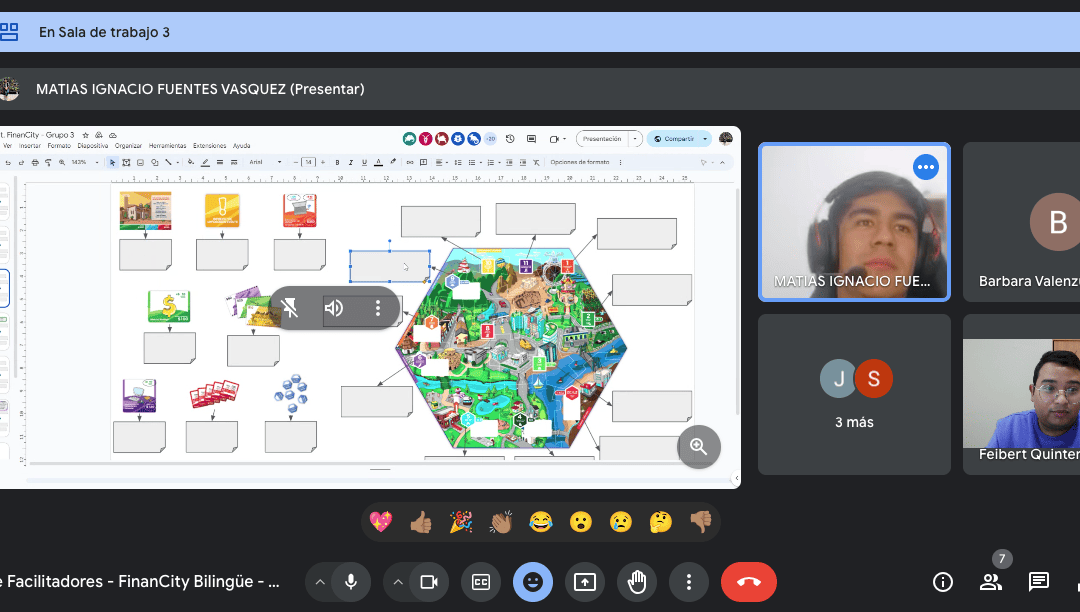Unpin the shared presentation tile
The height and width of the screenshot is (612, 1080).
pos(290,308)
